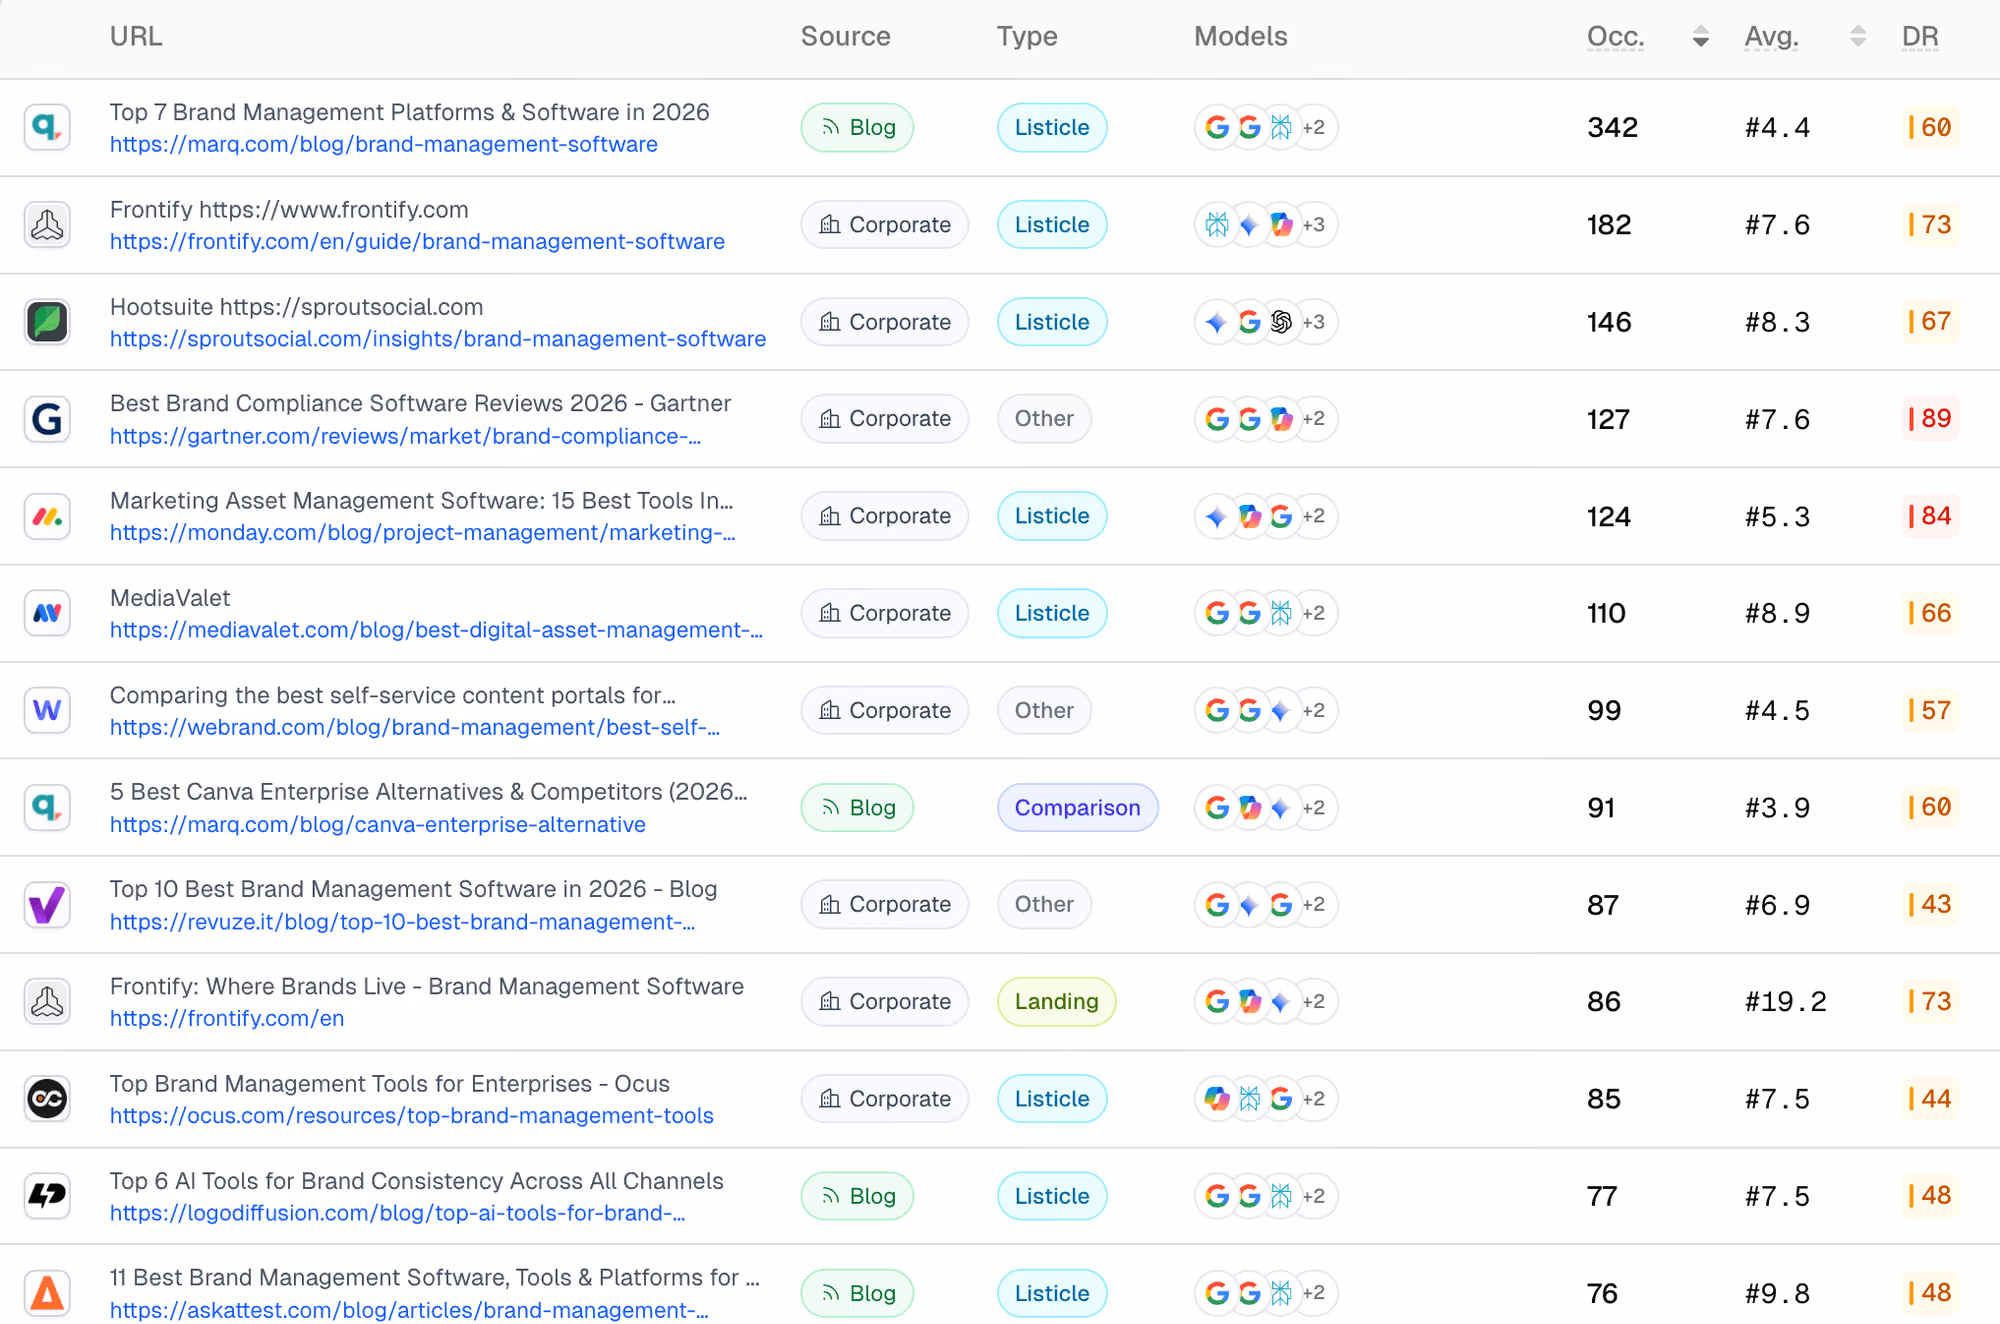Click the Other type tag in the webrand.com row
Image resolution: width=2000 pixels, height=1324 pixels.
pyautogui.click(x=1044, y=710)
